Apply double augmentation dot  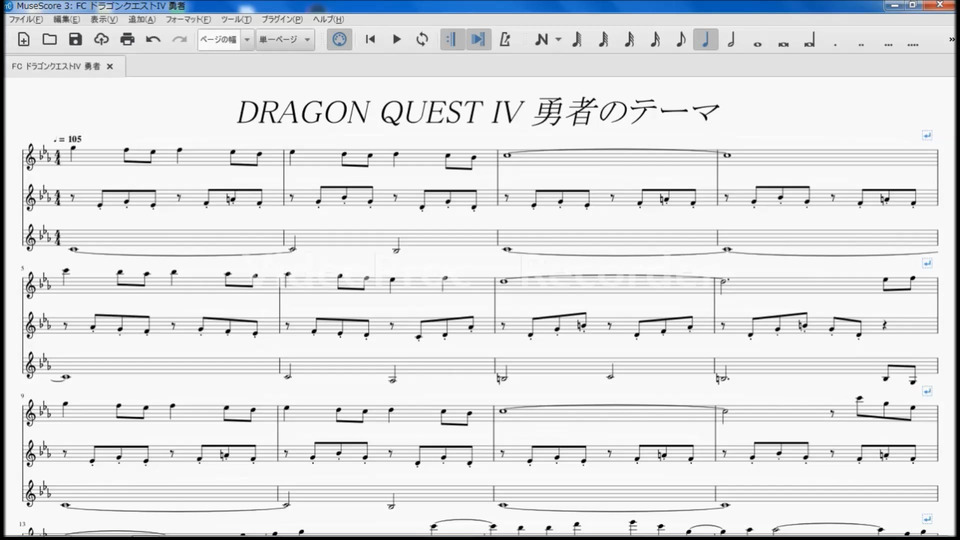coord(861,43)
